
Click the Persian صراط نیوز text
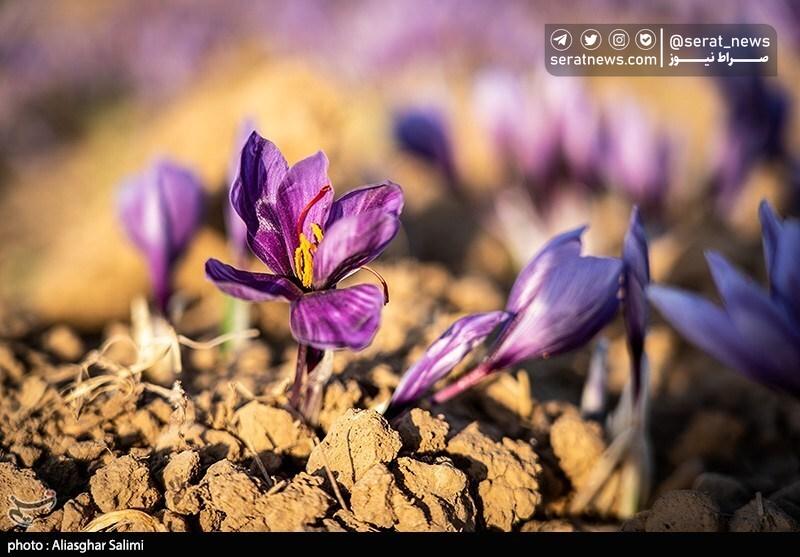pos(719,61)
